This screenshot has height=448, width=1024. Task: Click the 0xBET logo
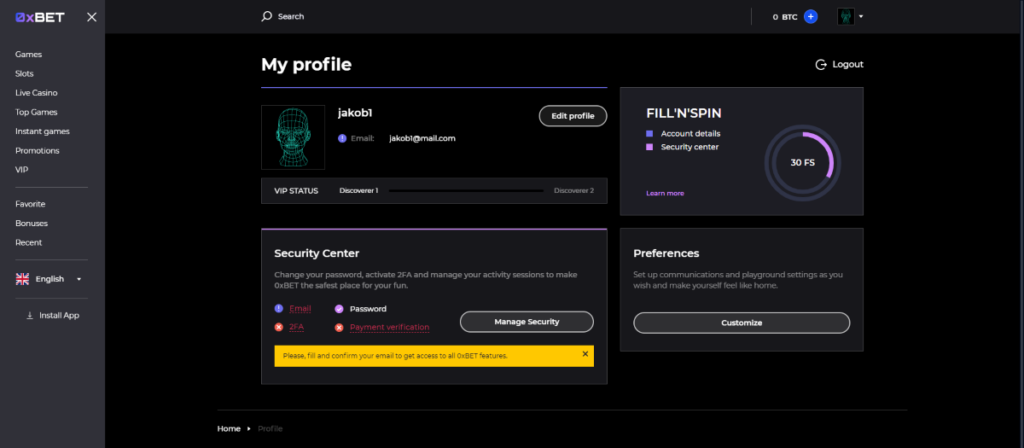pos(38,17)
